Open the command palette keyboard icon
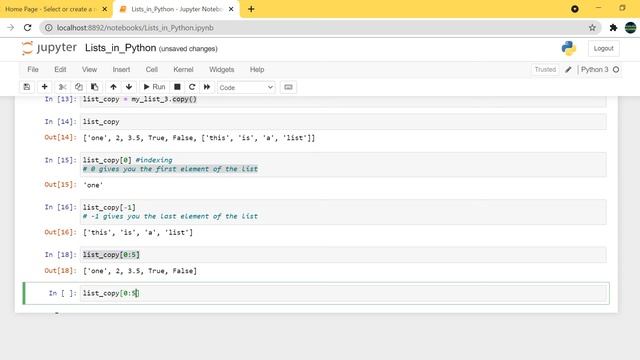Image resolution: width=640 pixels, height=360 pixels. pos(288,87)
